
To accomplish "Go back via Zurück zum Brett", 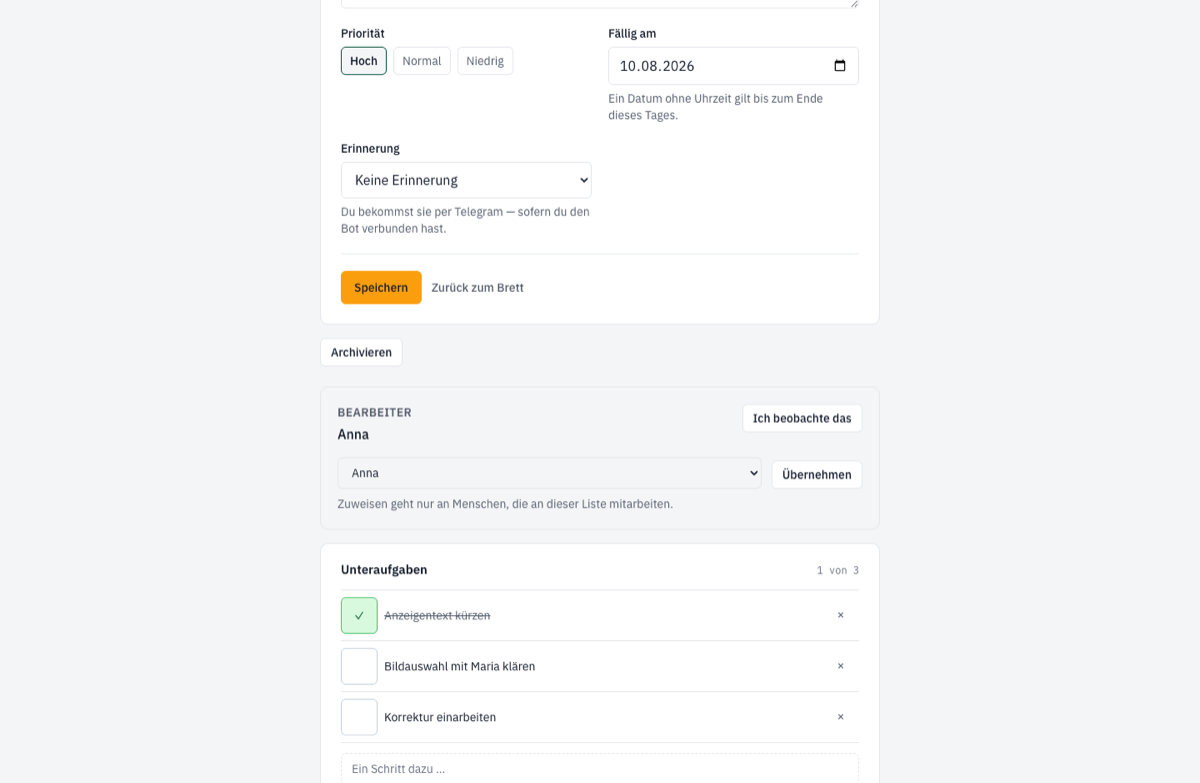I will click(478, 288).
